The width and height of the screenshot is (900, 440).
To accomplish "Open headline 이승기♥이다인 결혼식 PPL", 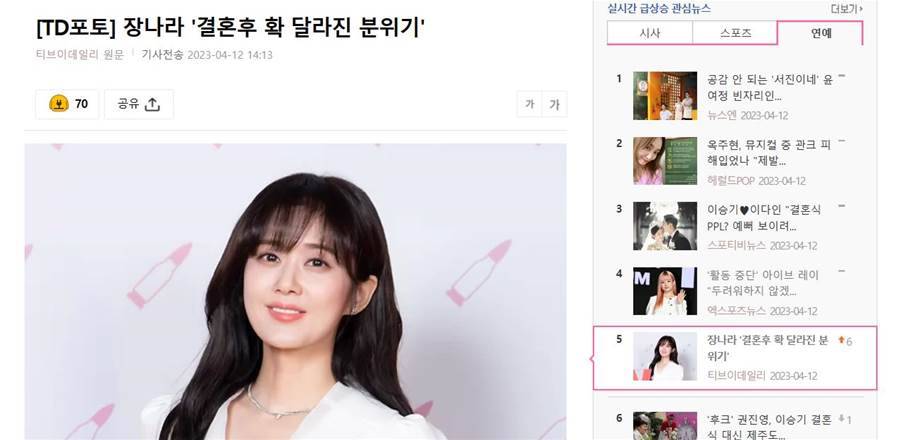I will click(x=764, y=218).
